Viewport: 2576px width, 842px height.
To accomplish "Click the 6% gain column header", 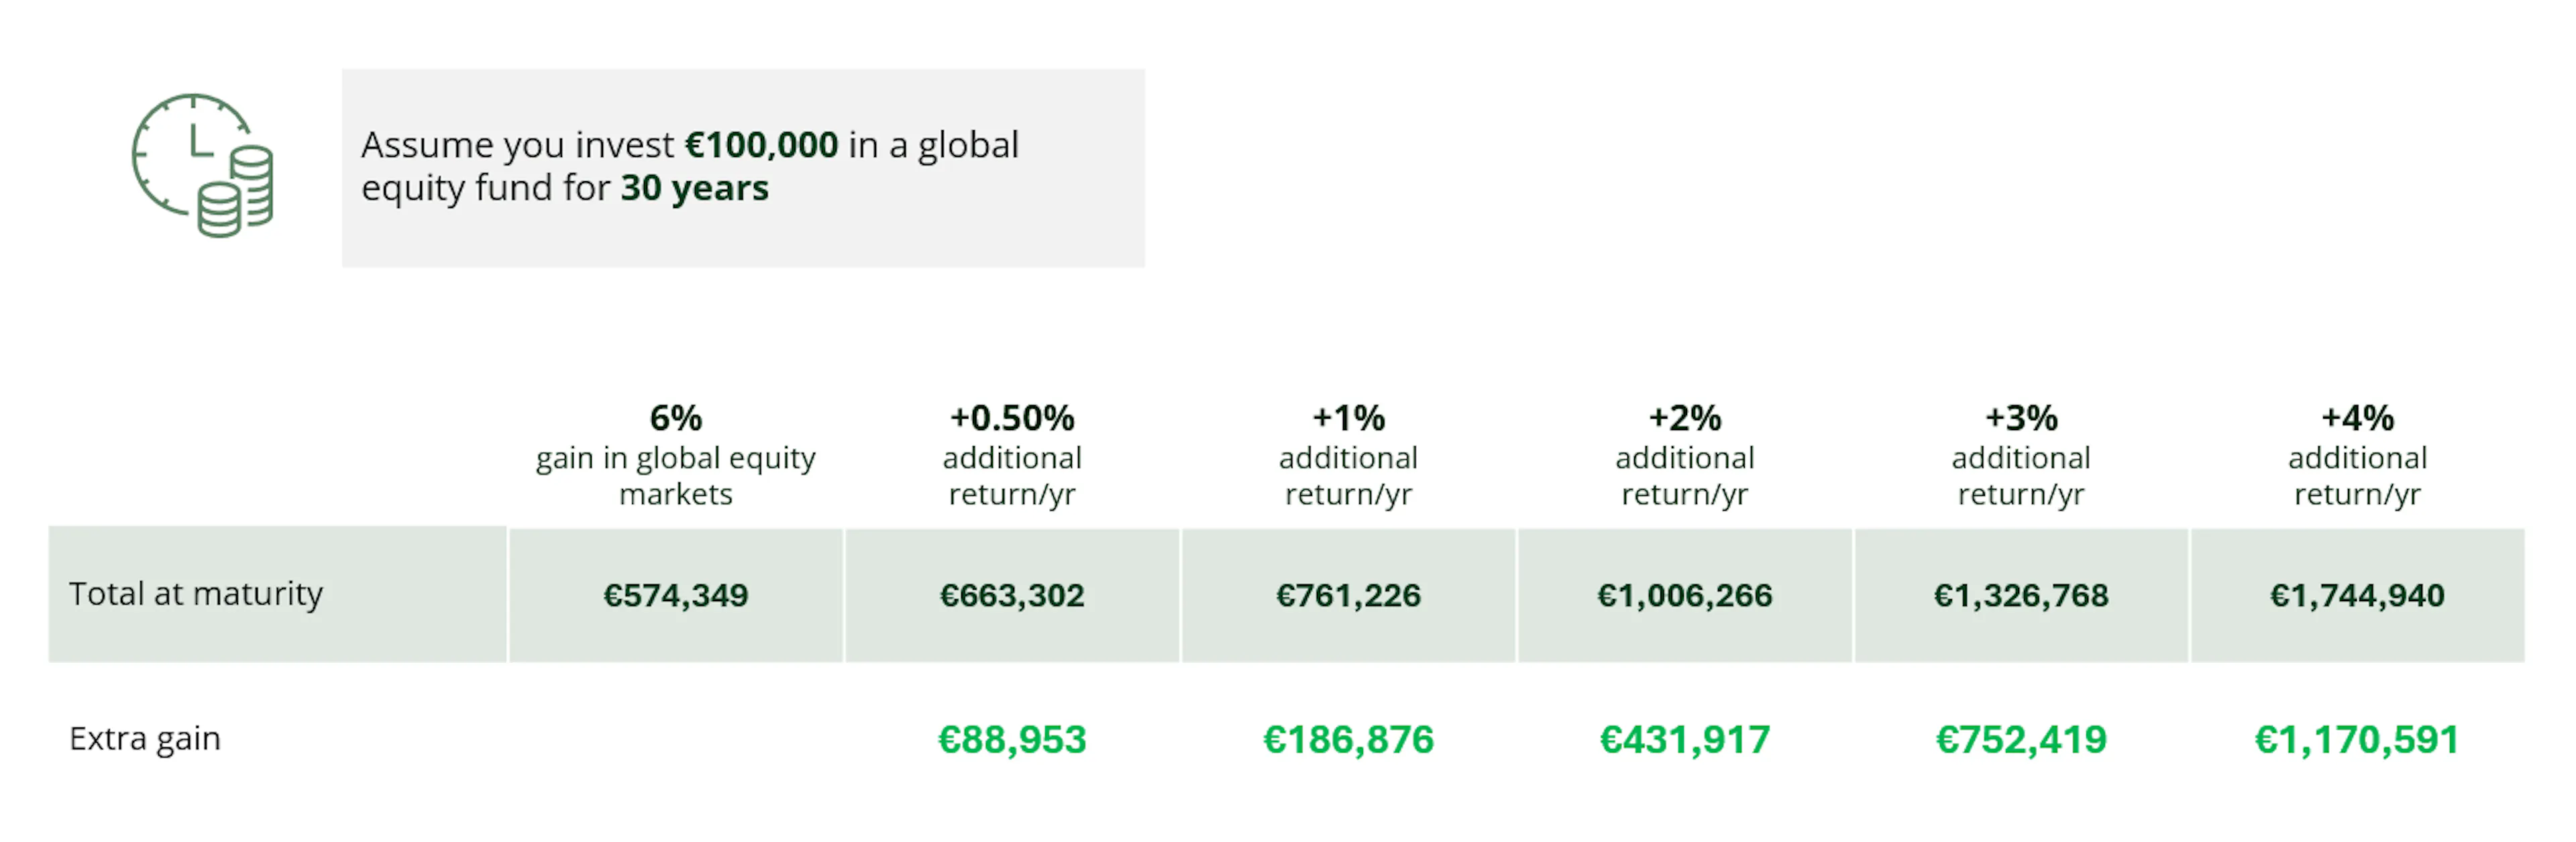I will (676, 454).
